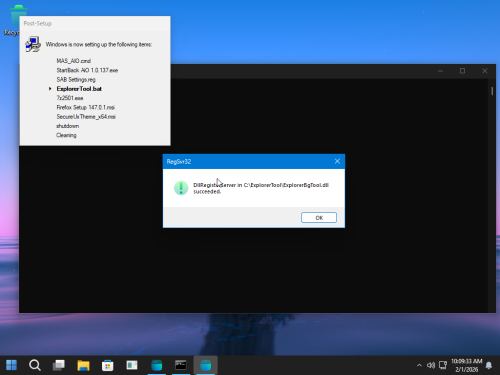Switch to the highlighted active teal taskbar icon
This screenshot has height=375, width=500.
click(x=205, y=365)
